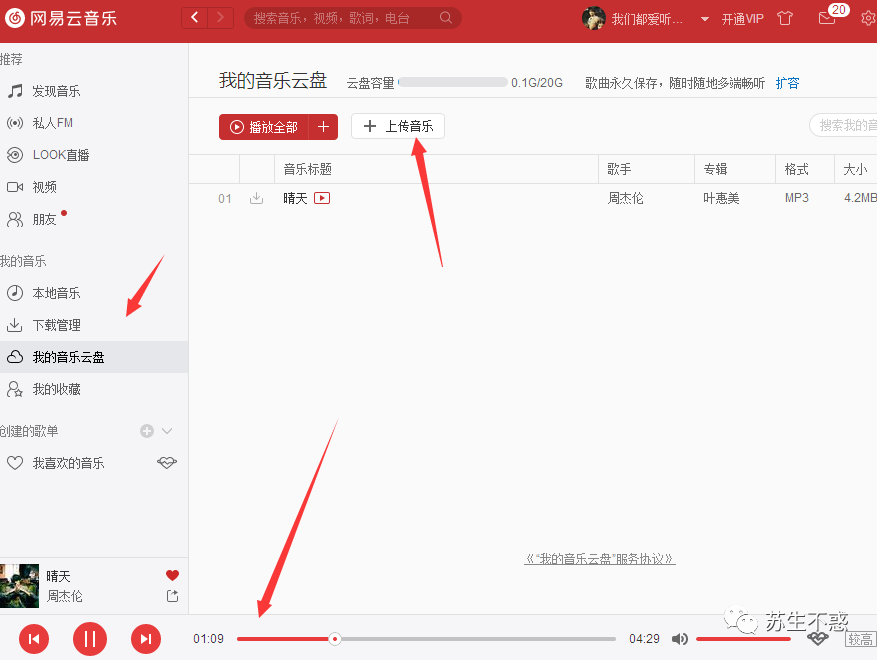The height and width of the screenshot is (660, 877).
Task: Open the user avatar profile
Action: (x=593, y=18)
